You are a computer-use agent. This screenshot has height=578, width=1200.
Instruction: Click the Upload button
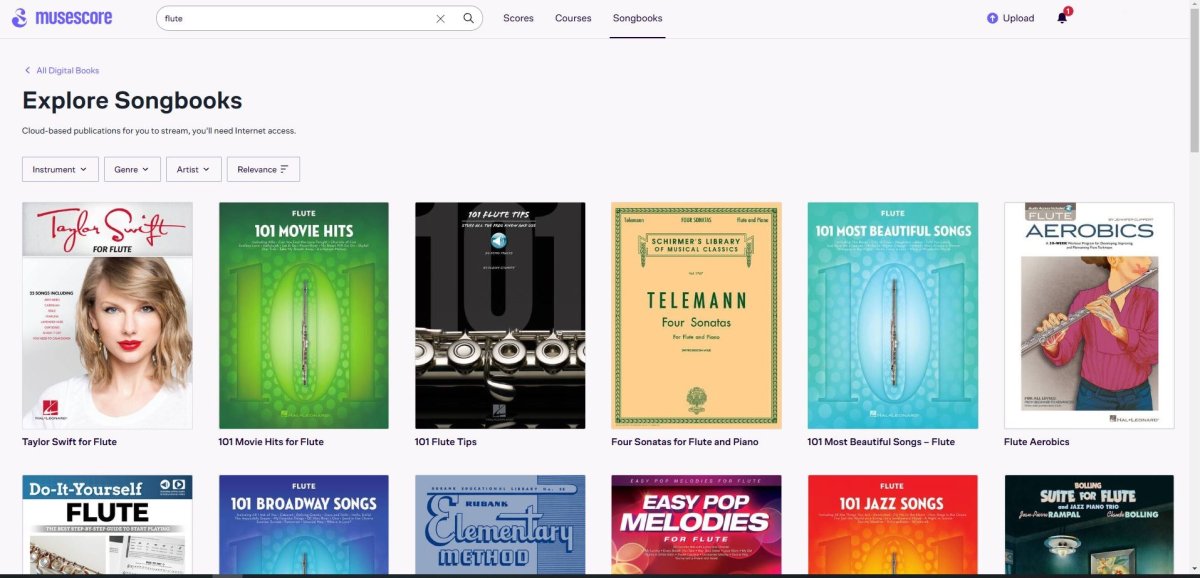(1010, 18)
